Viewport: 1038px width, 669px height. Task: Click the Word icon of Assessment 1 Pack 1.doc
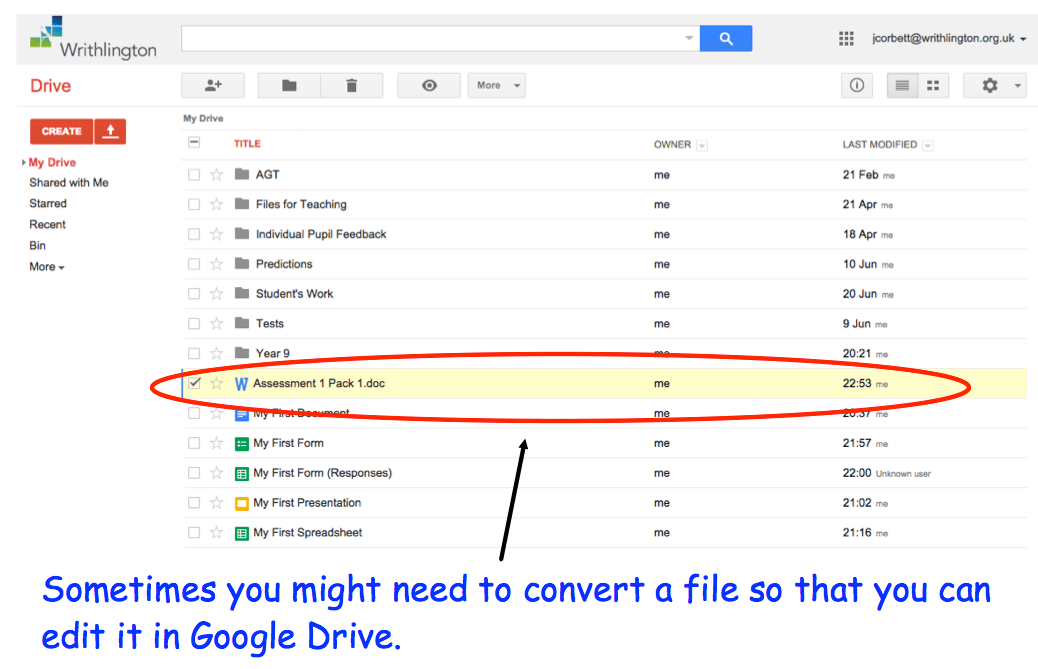242,384
